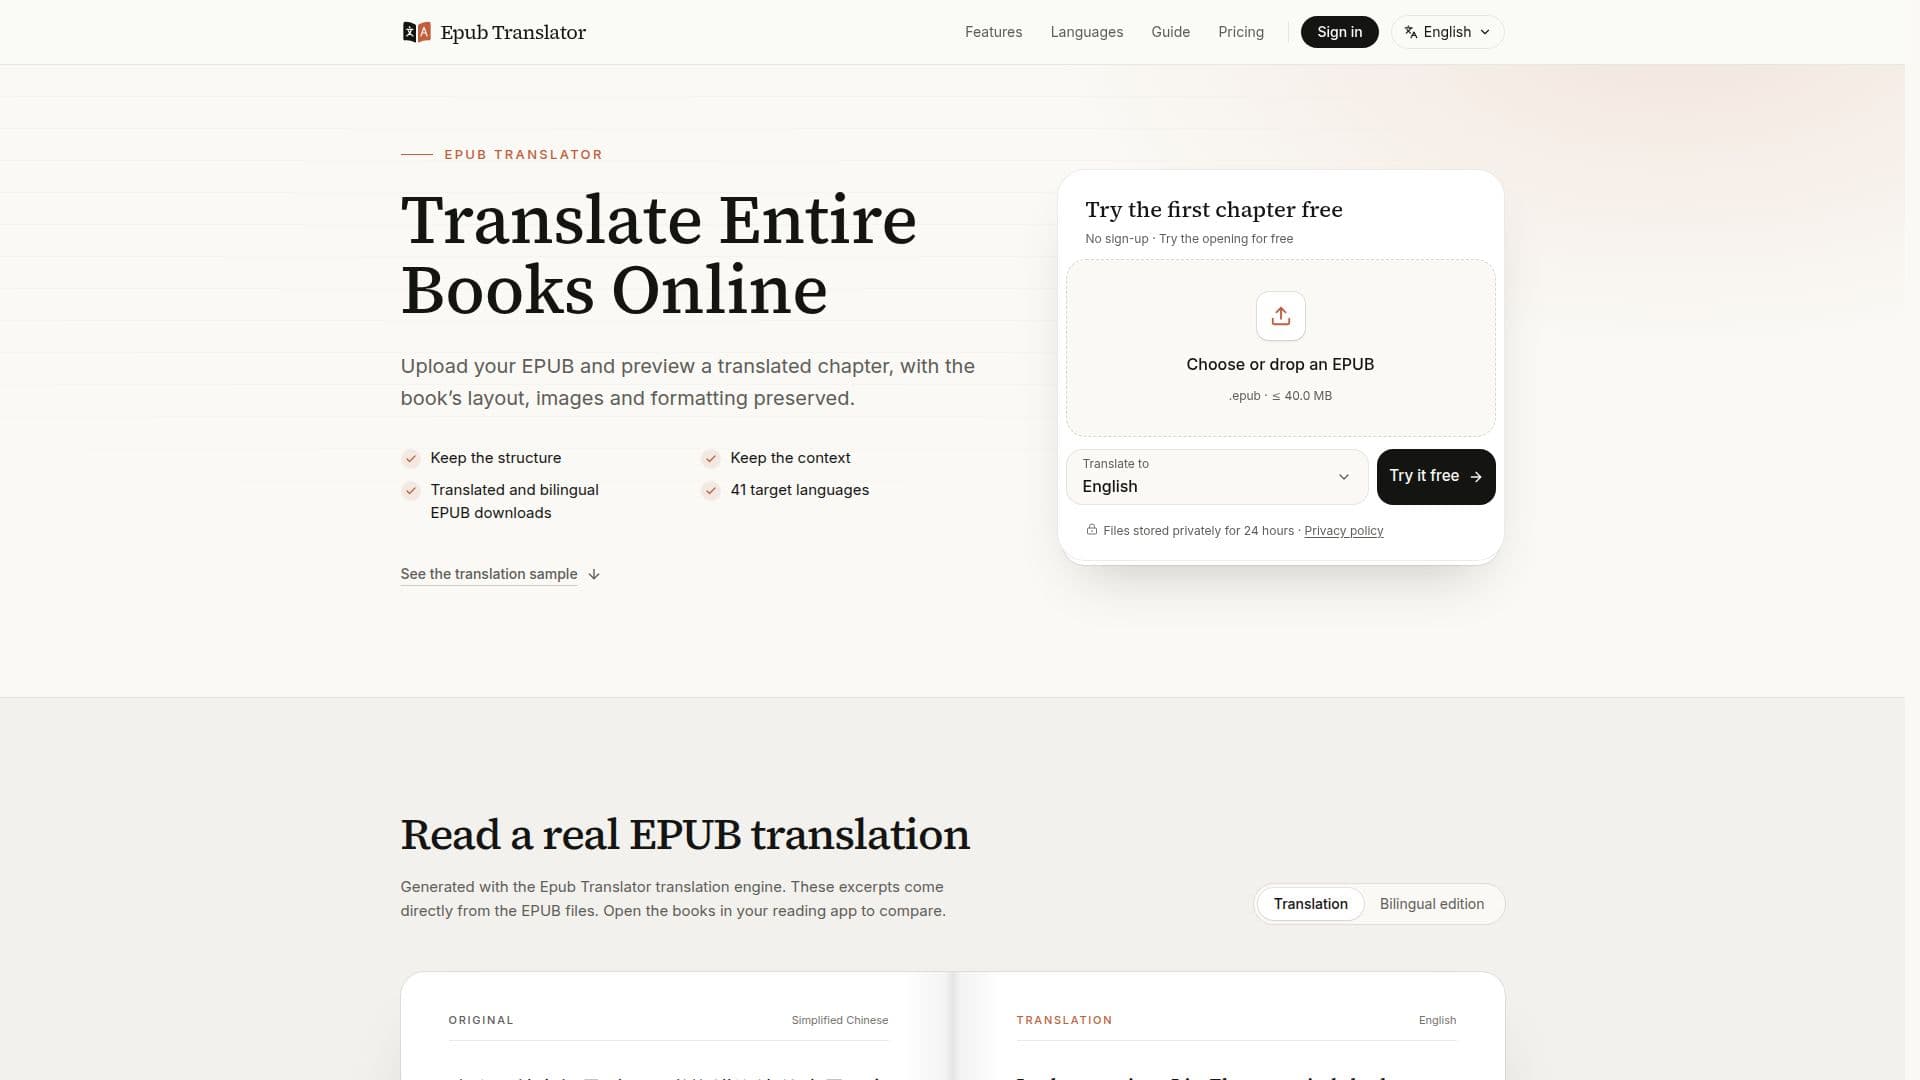Click the Read a real EPUB translation heading
Viewport: 1920px width, 1080px height.
(x=685, y=834)
